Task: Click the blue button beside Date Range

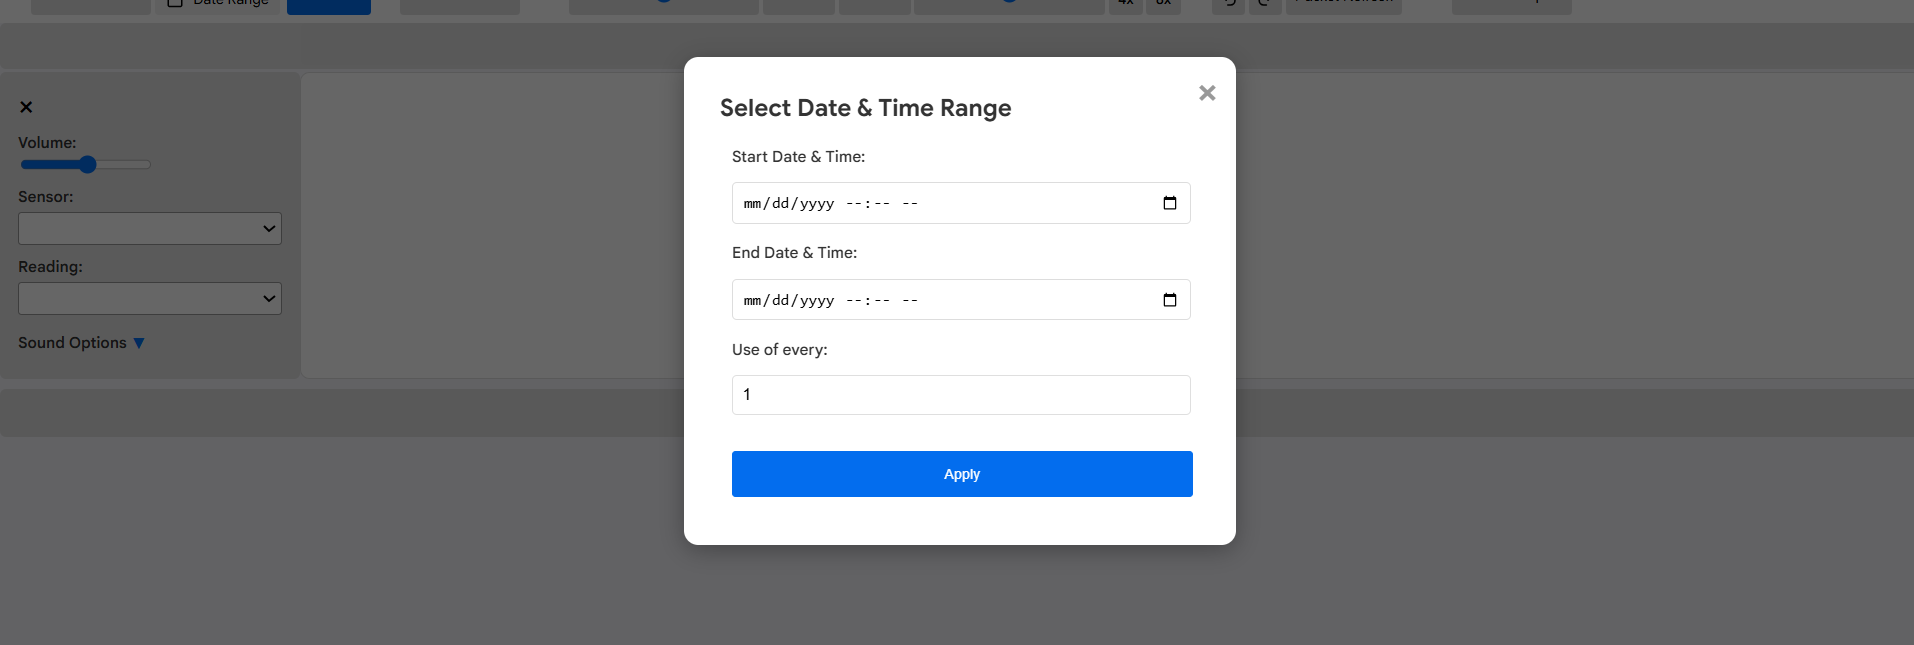Action: coord(329,4)
